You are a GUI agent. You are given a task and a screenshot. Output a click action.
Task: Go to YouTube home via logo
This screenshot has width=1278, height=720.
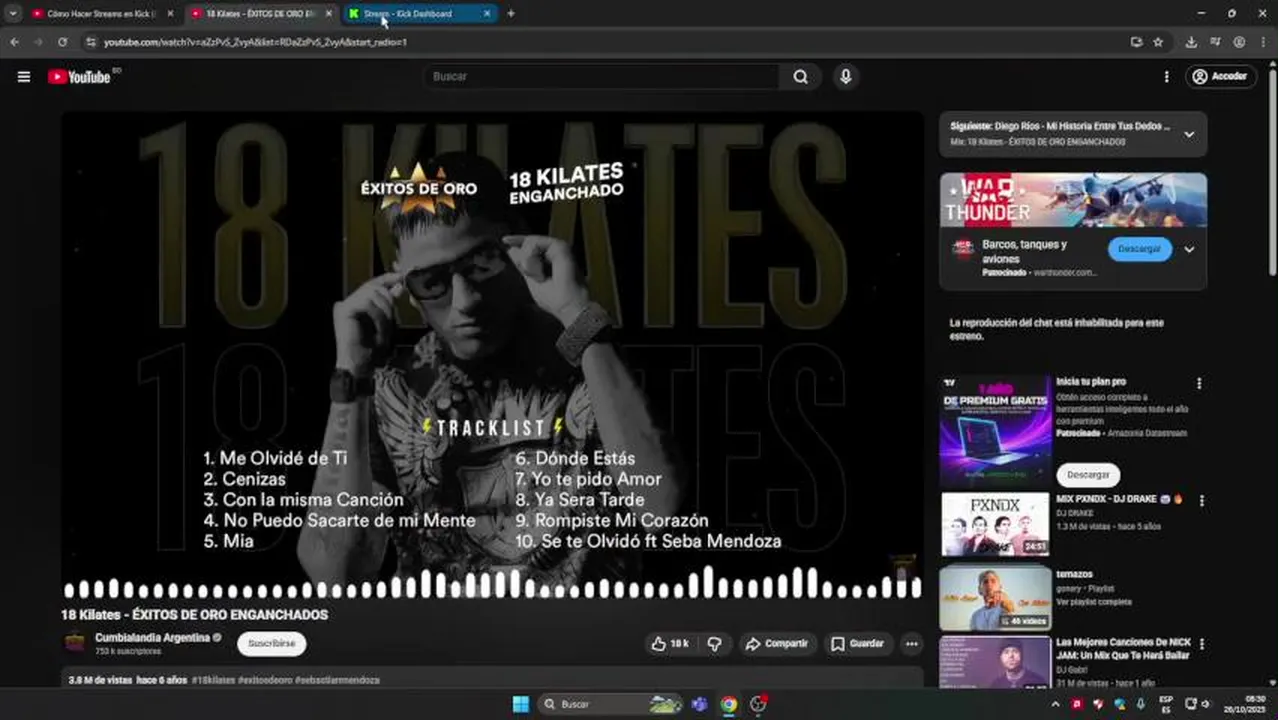coord(79,76)
